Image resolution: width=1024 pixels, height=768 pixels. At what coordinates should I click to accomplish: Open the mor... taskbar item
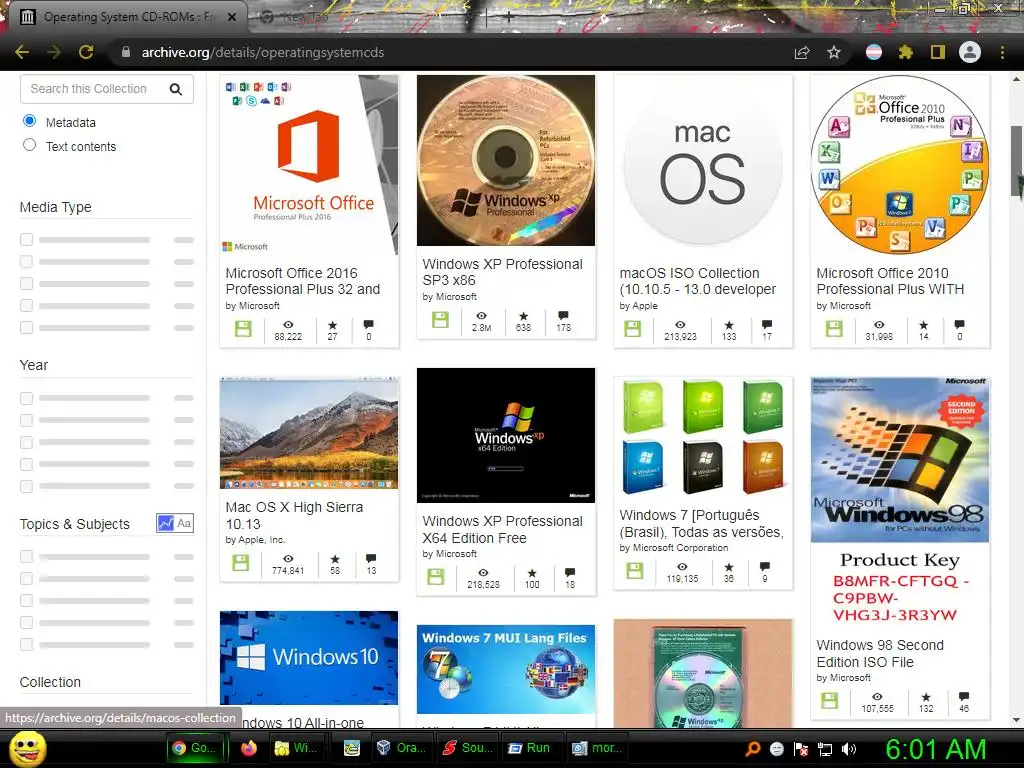(597, 748)
